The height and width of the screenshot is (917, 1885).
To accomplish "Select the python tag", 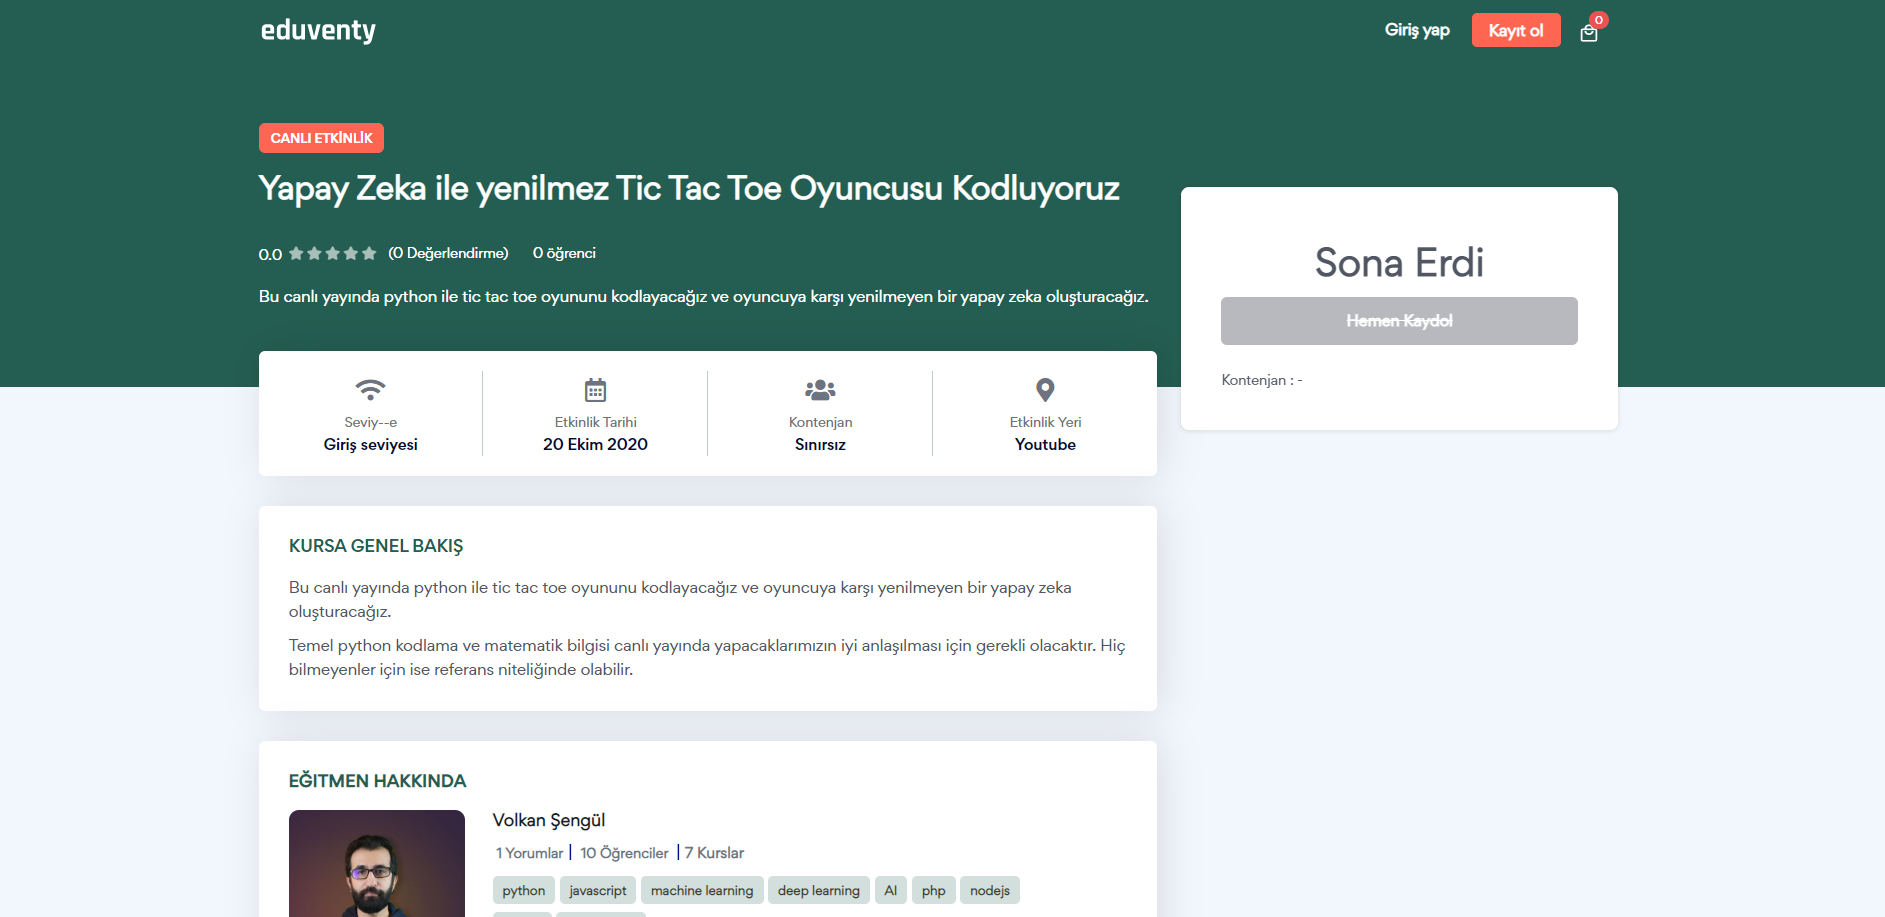I will pyautogui.click(x=524, y=890).
